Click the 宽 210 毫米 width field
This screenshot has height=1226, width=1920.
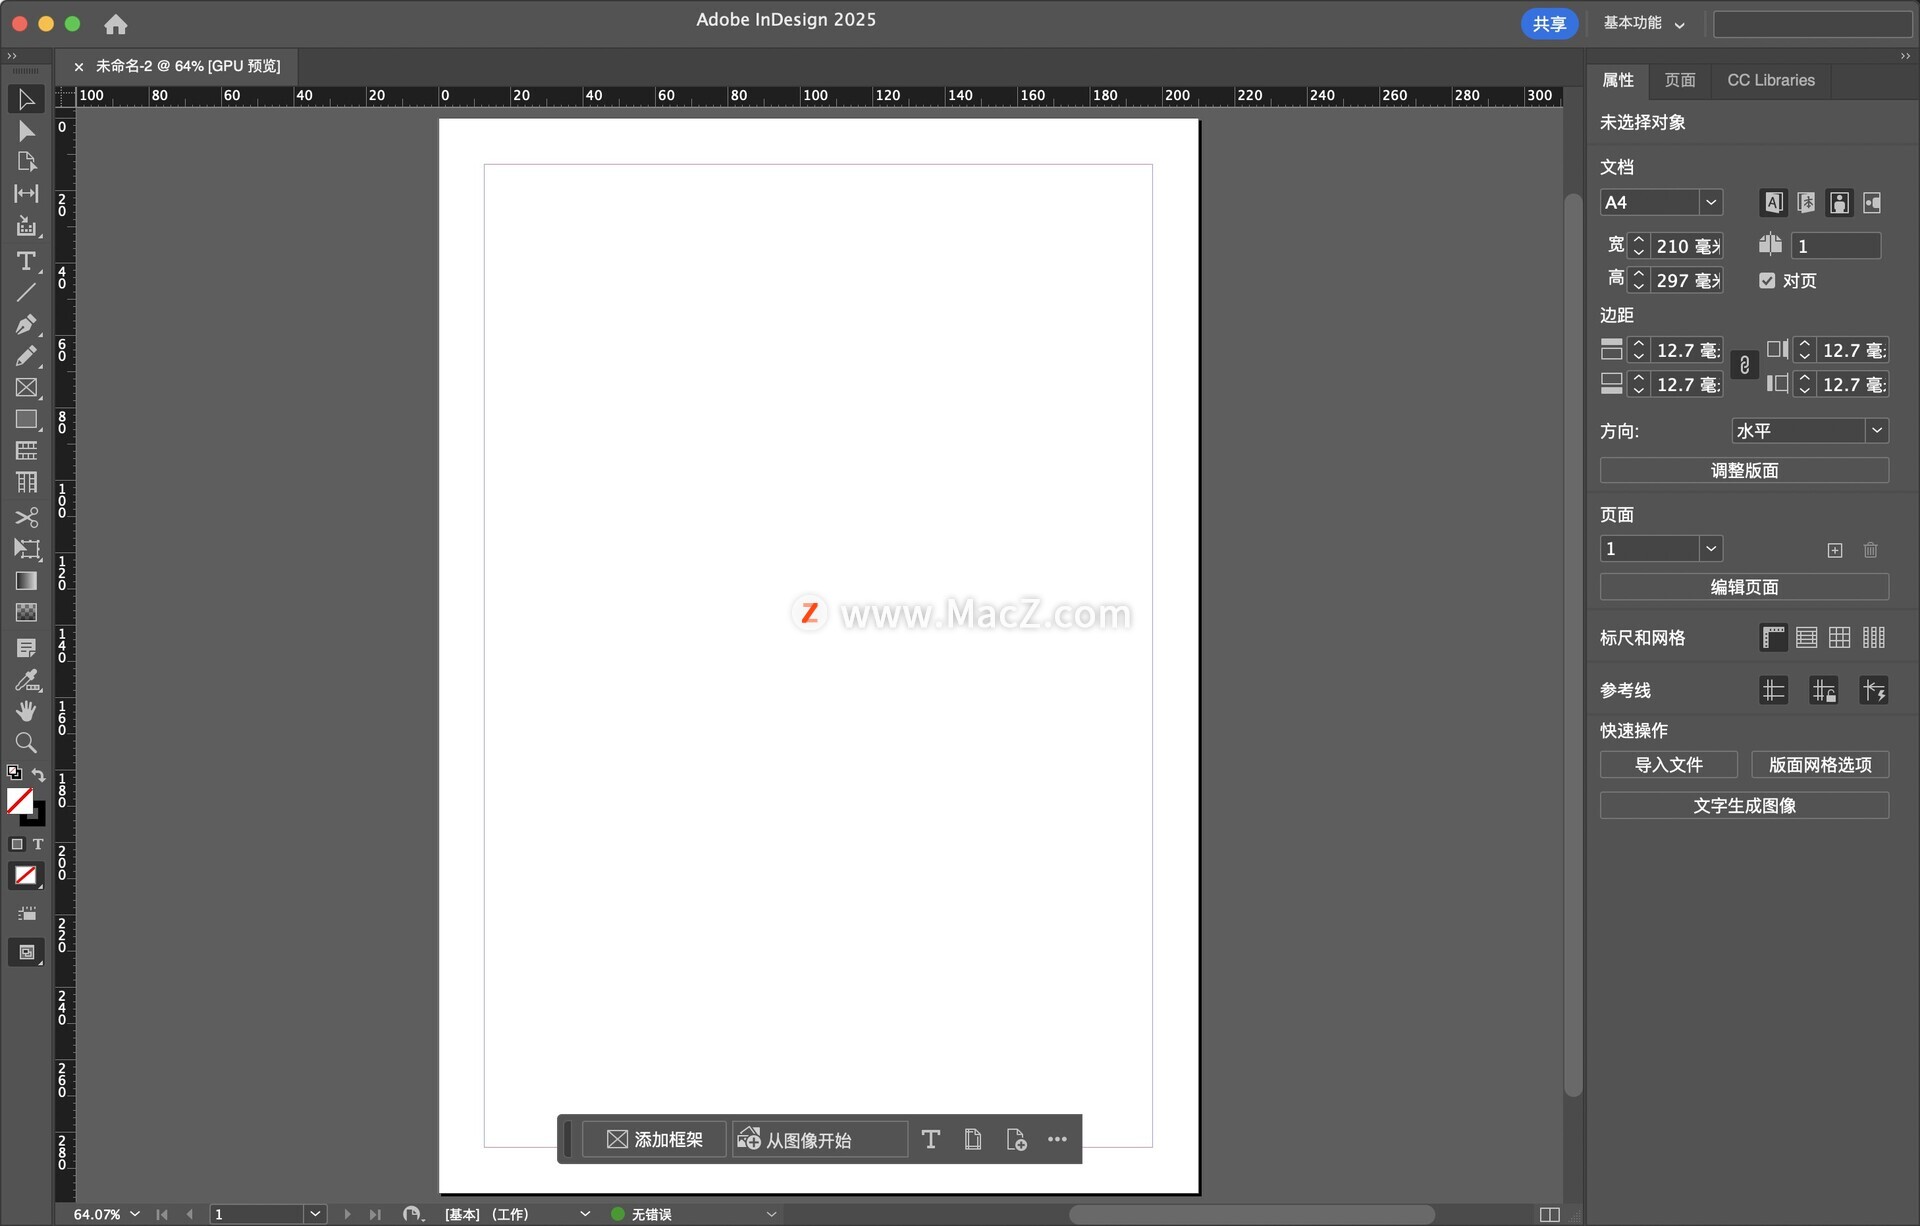click(1686, 246)
